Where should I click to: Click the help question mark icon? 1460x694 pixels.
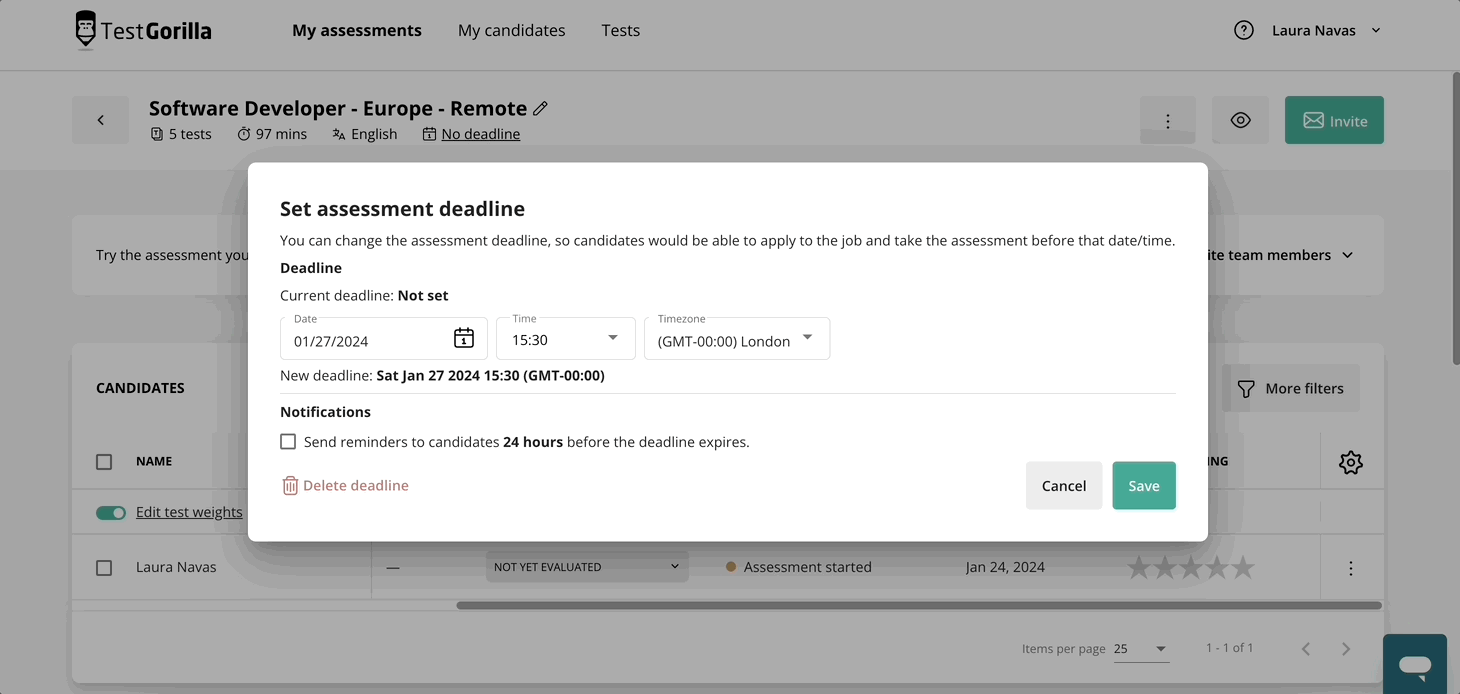point(1244,30)
